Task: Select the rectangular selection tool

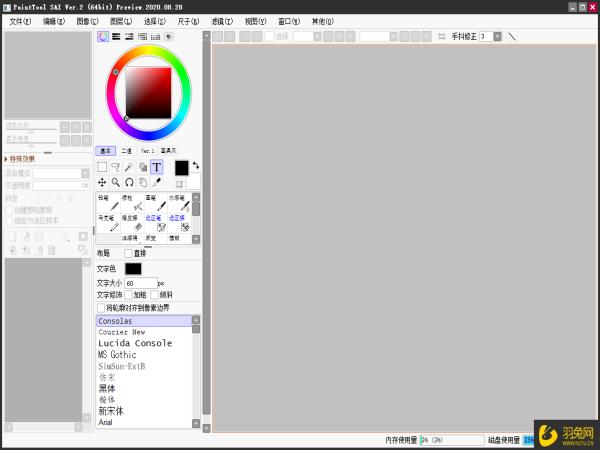Action: tap(102, 167)
